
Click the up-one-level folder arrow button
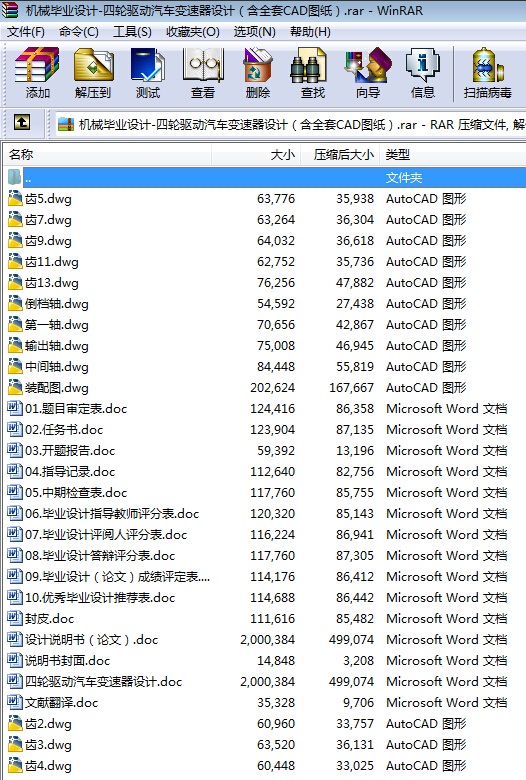(21, 122)
